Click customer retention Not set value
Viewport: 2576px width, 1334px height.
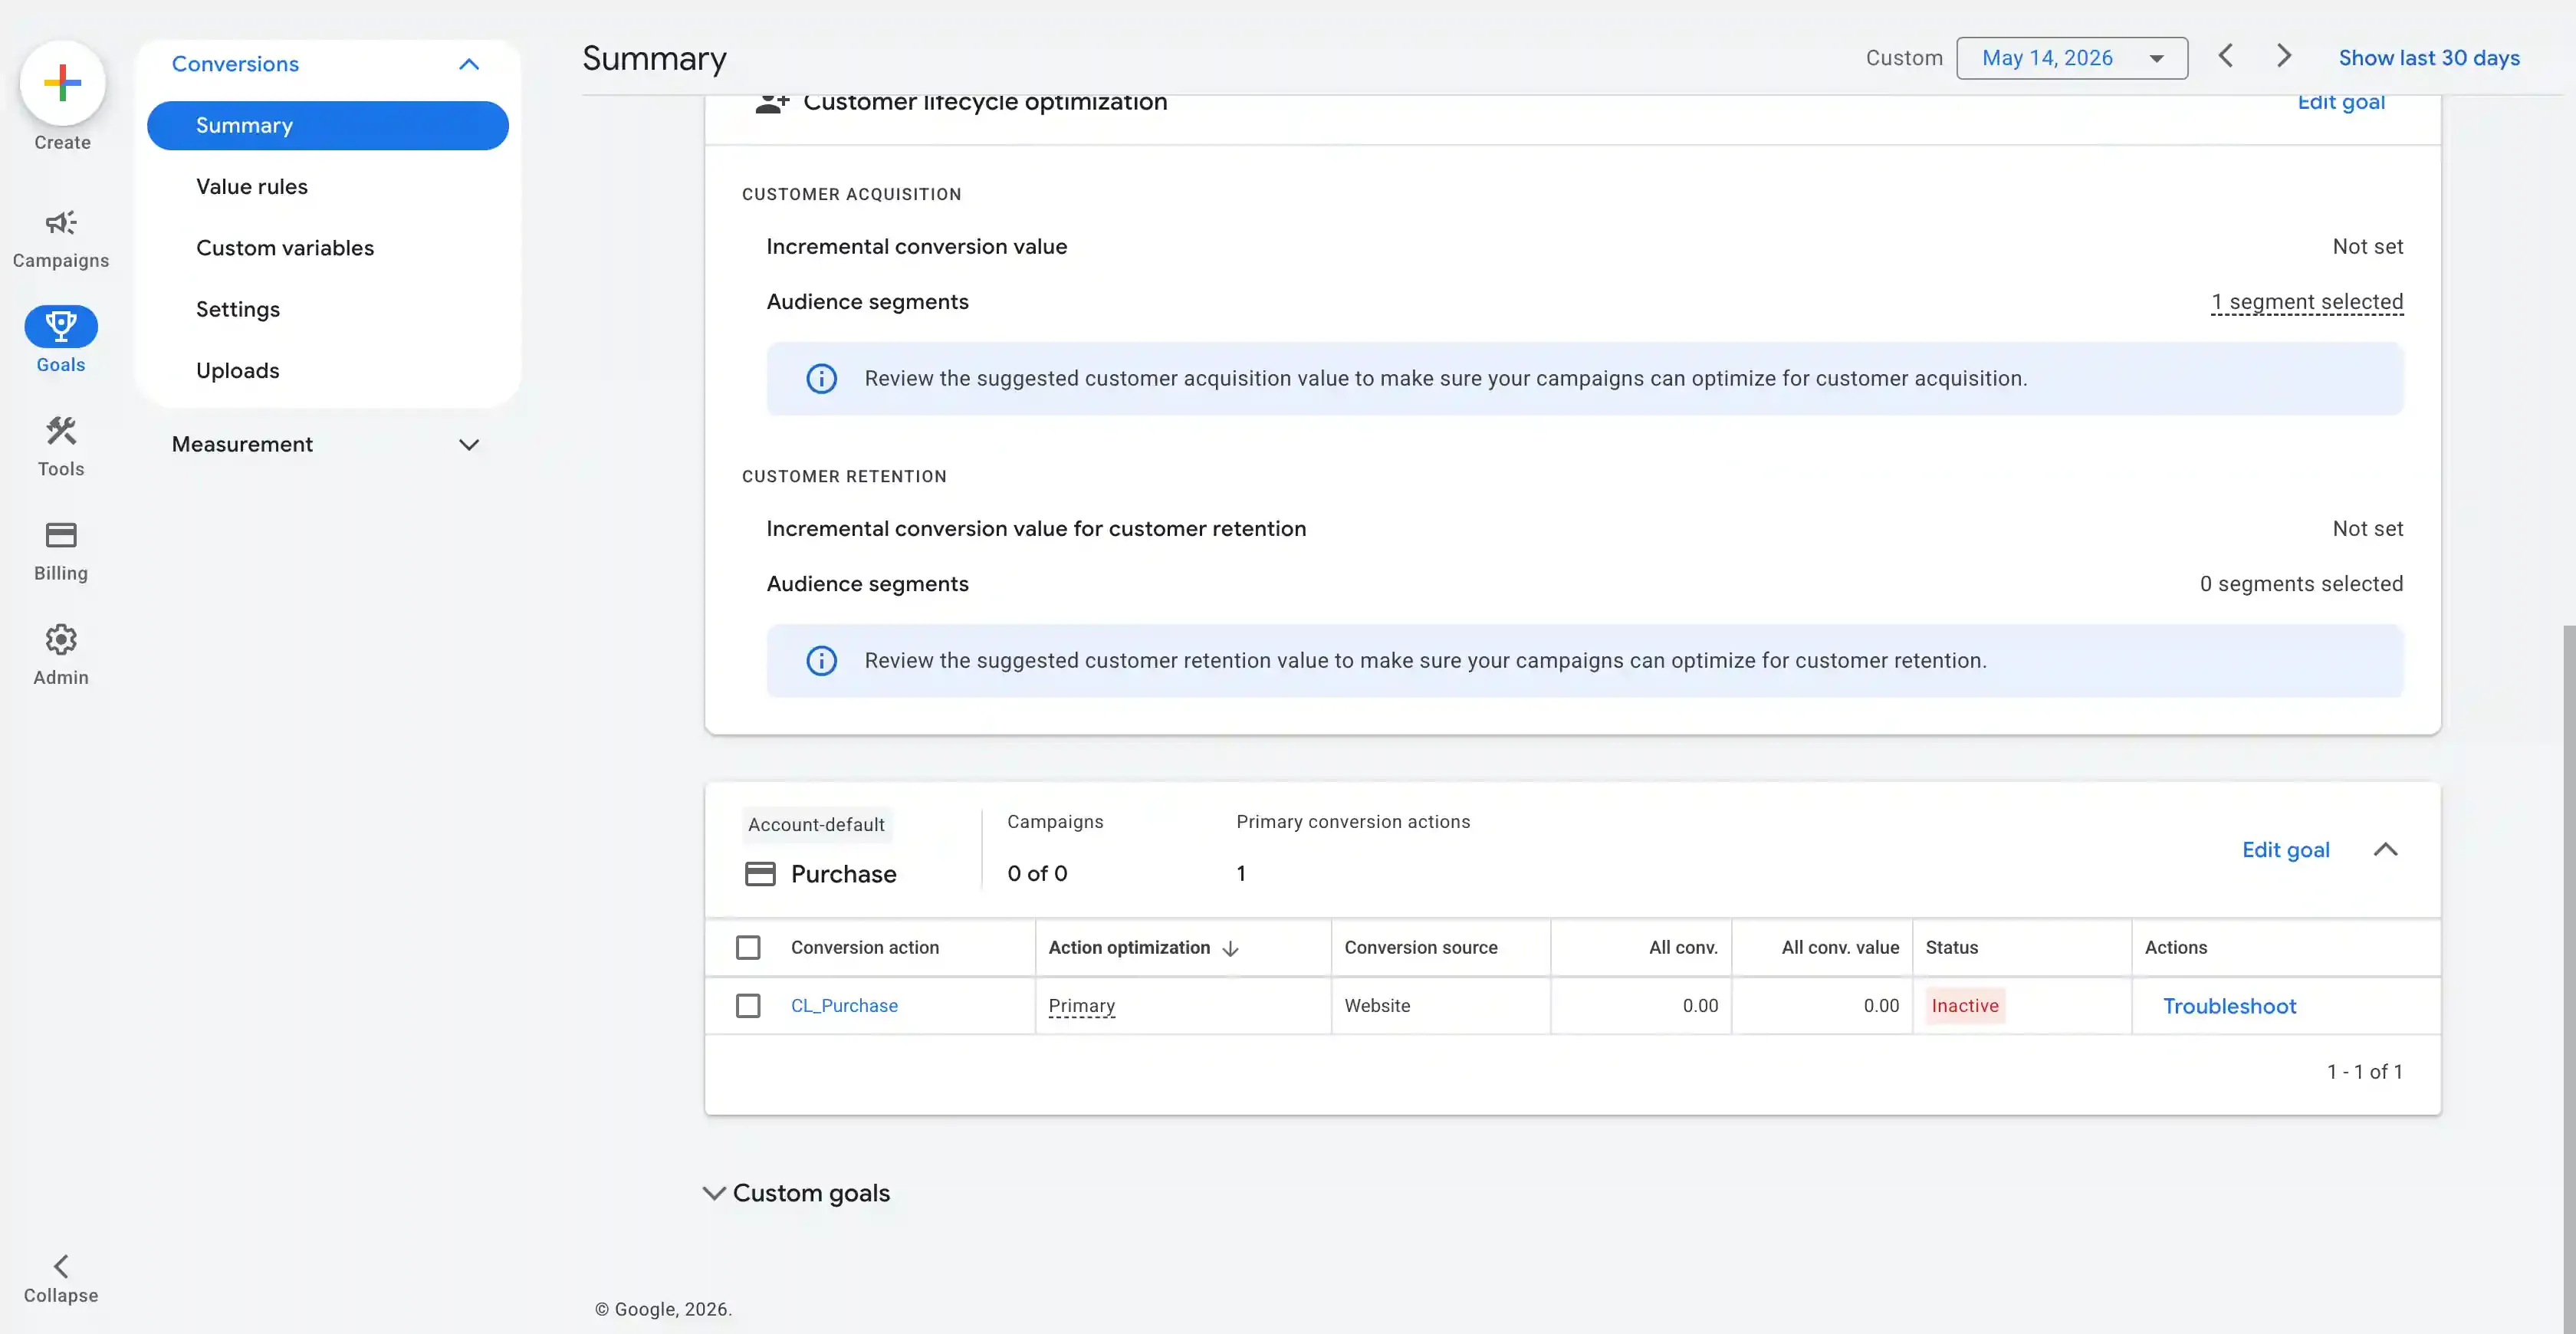click(x=2368, y=529)
